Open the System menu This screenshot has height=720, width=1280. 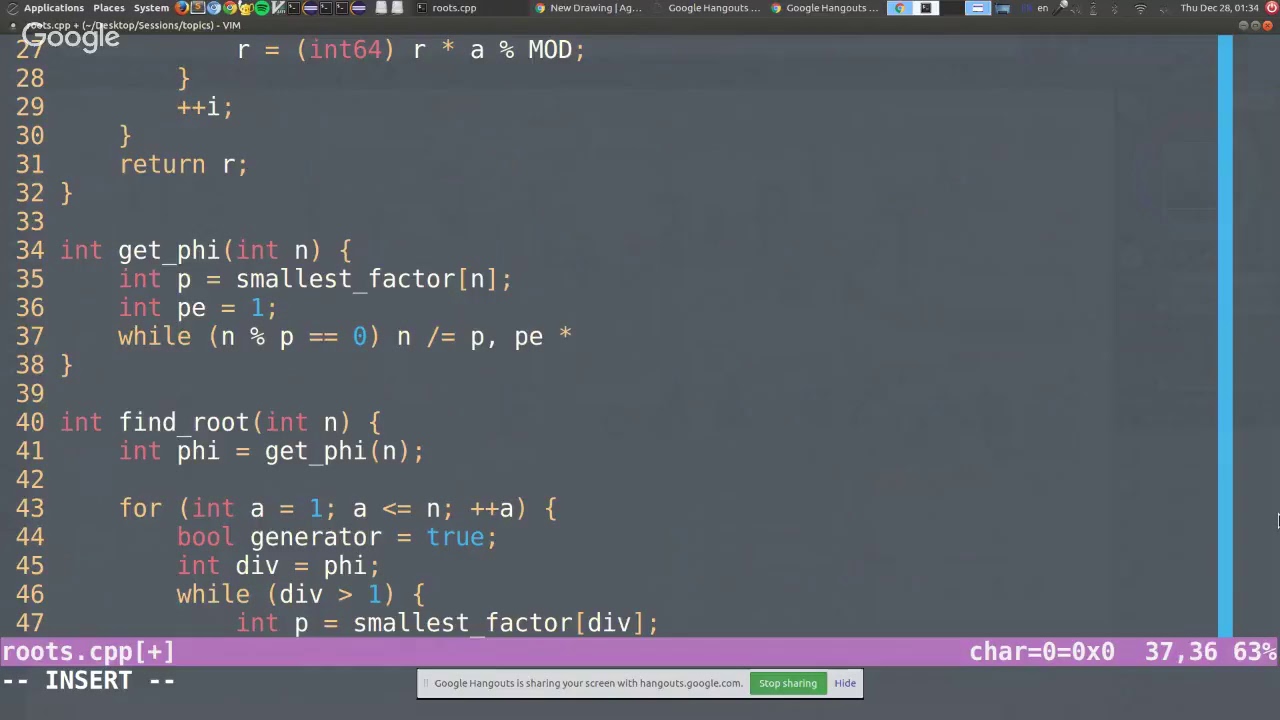(151, 8)
